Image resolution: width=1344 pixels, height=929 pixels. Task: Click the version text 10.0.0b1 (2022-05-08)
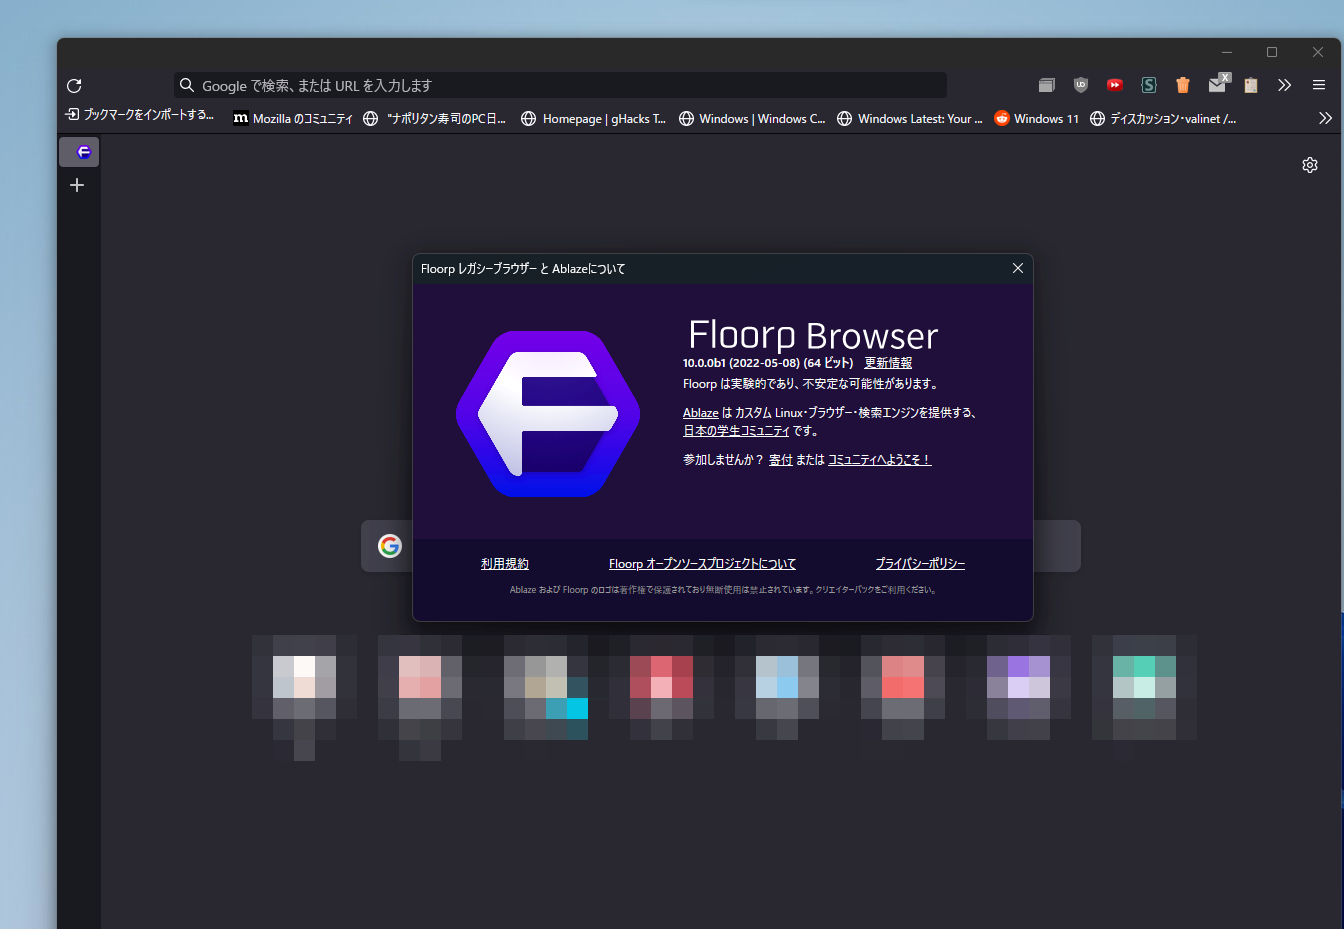pos(741,363)
